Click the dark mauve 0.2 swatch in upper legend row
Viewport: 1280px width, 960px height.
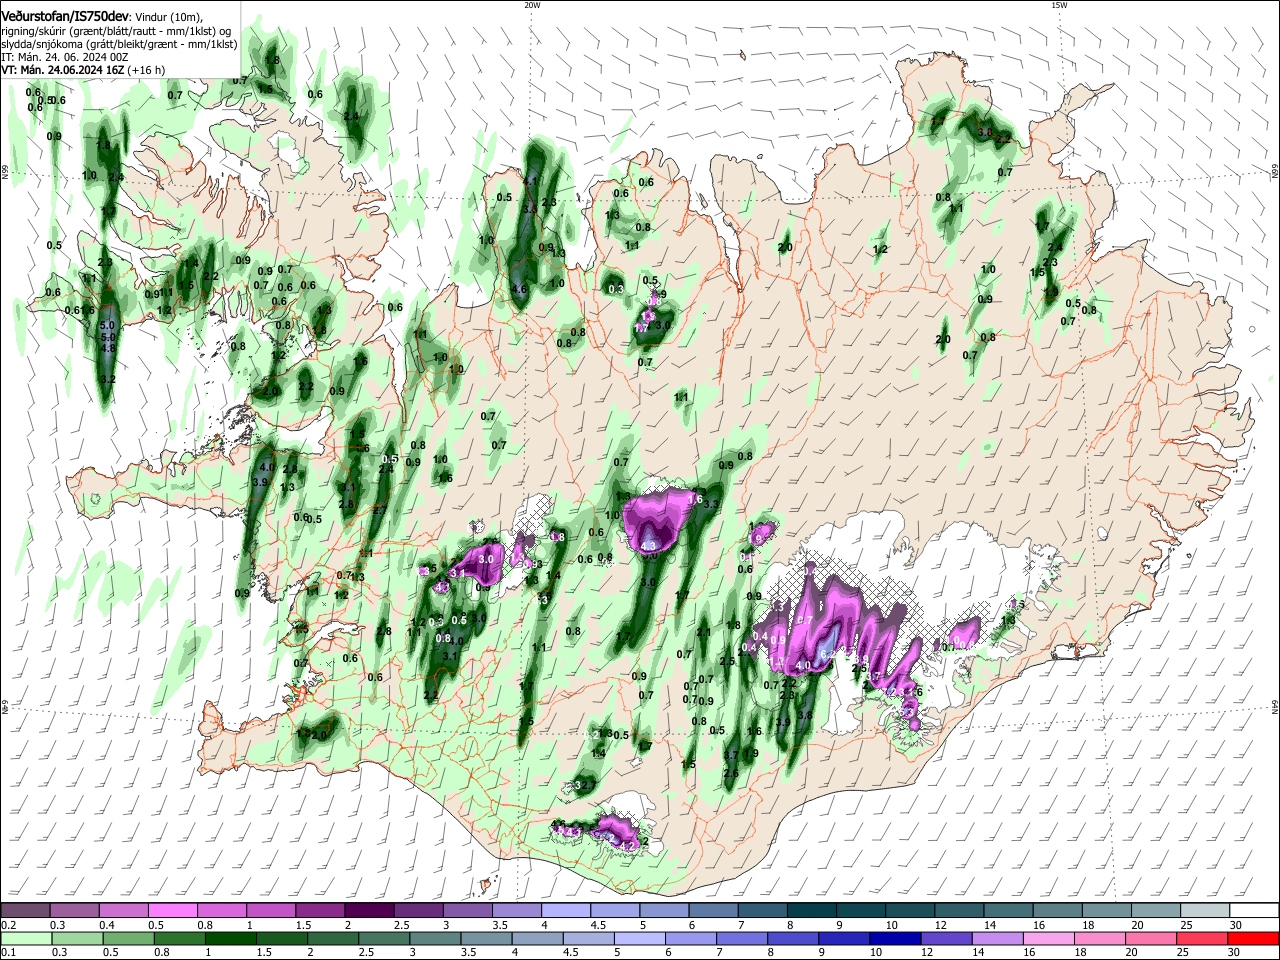pos(25,911)
